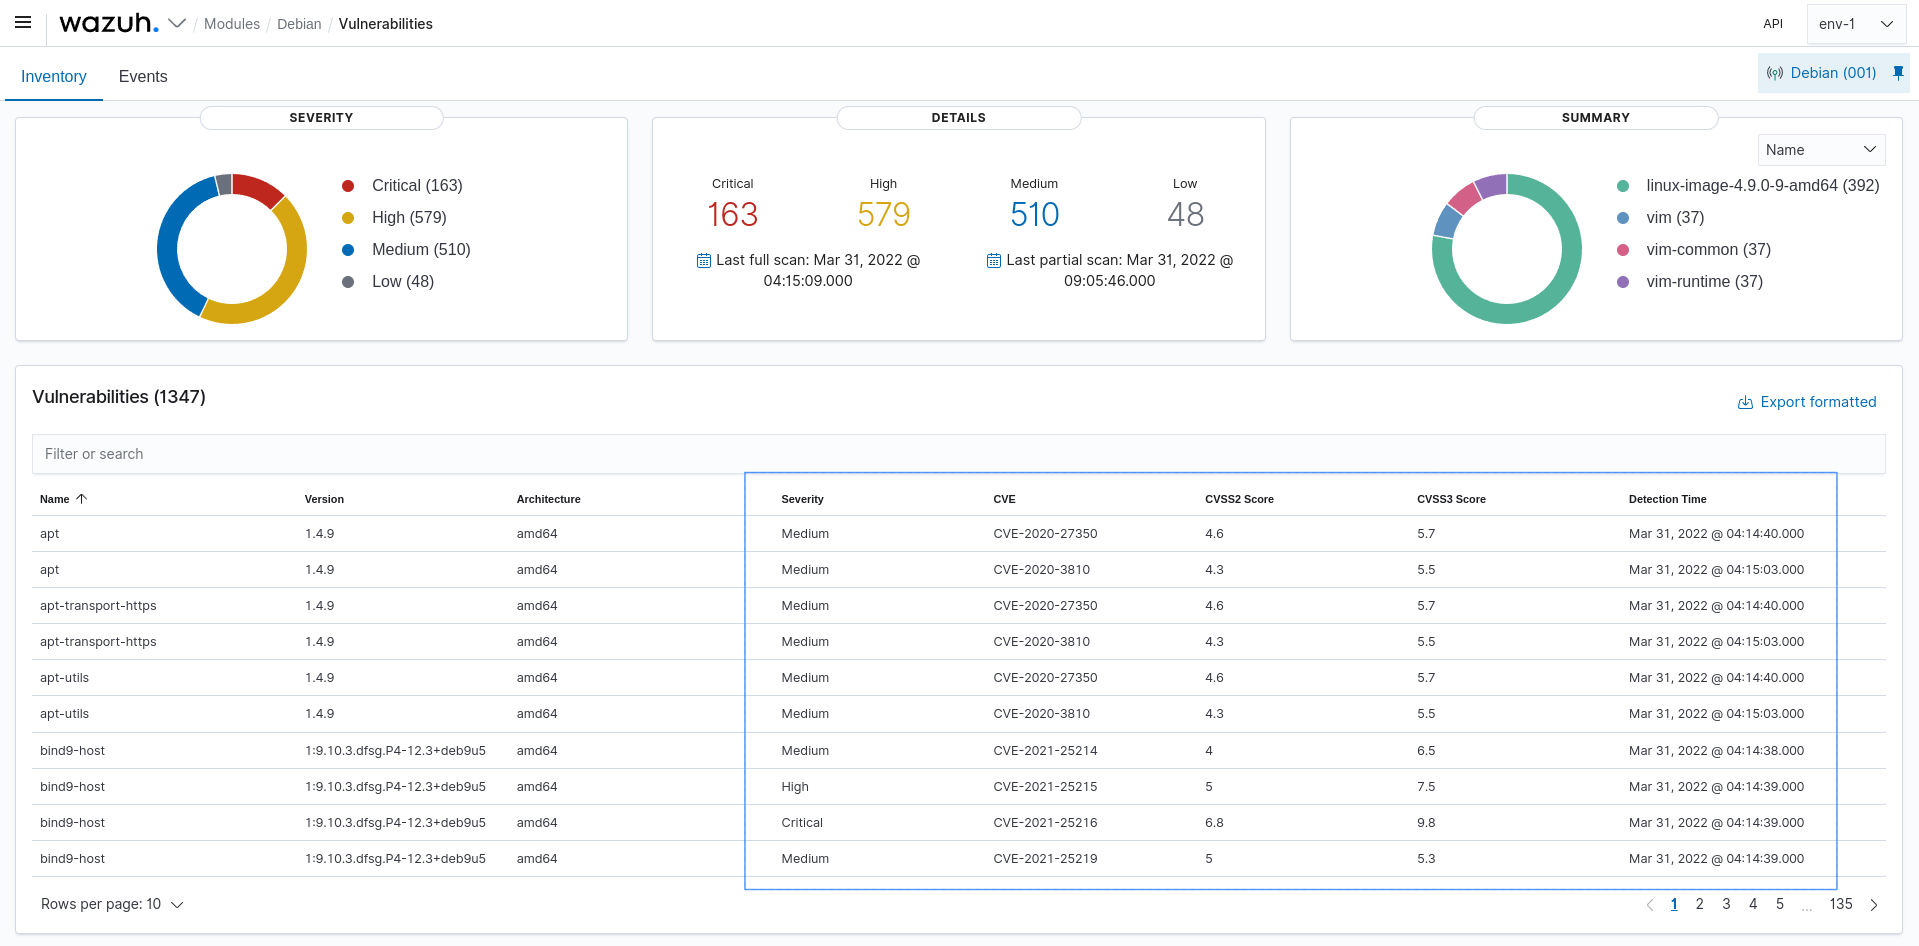Click the agent connection status icon beside Debian
The height and width of the screenshot is (946, 1919).
(x=1776, y=72)
